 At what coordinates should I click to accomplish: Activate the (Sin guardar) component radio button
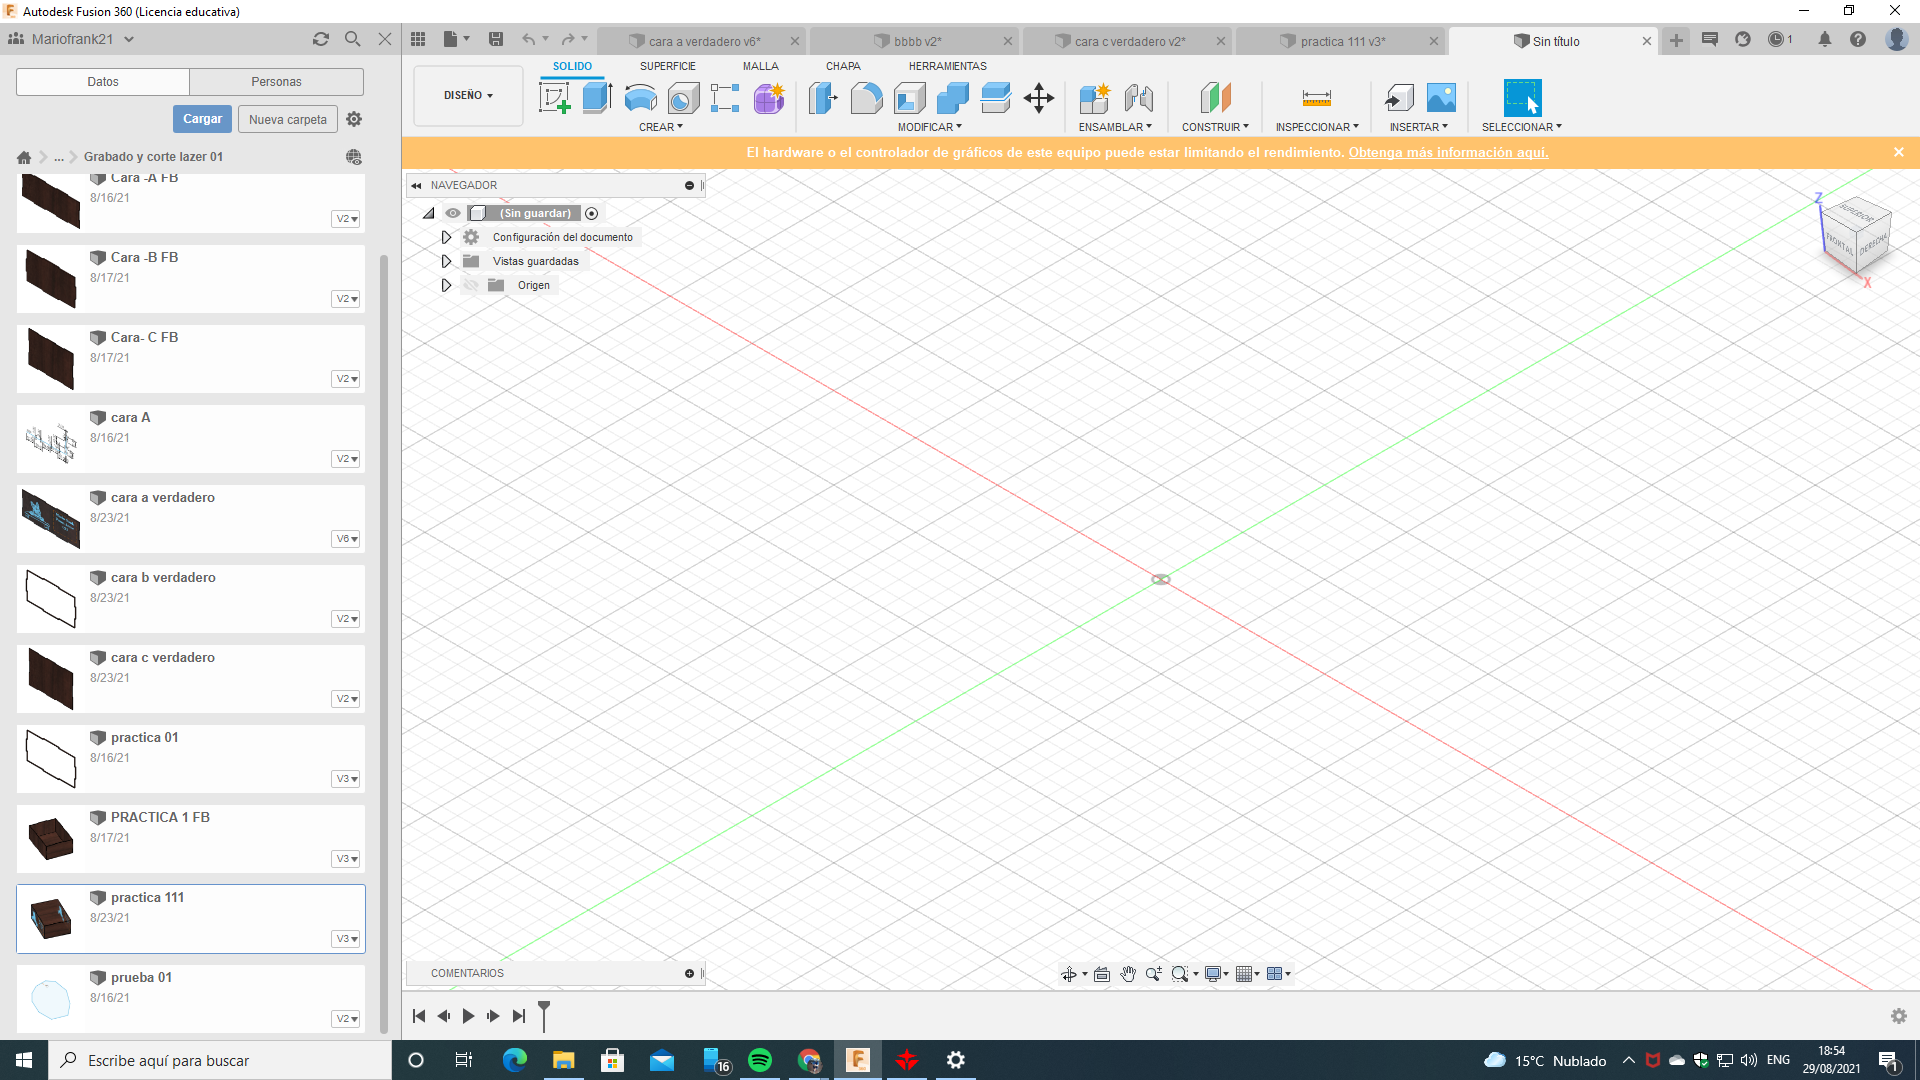(x=592, y=213)
